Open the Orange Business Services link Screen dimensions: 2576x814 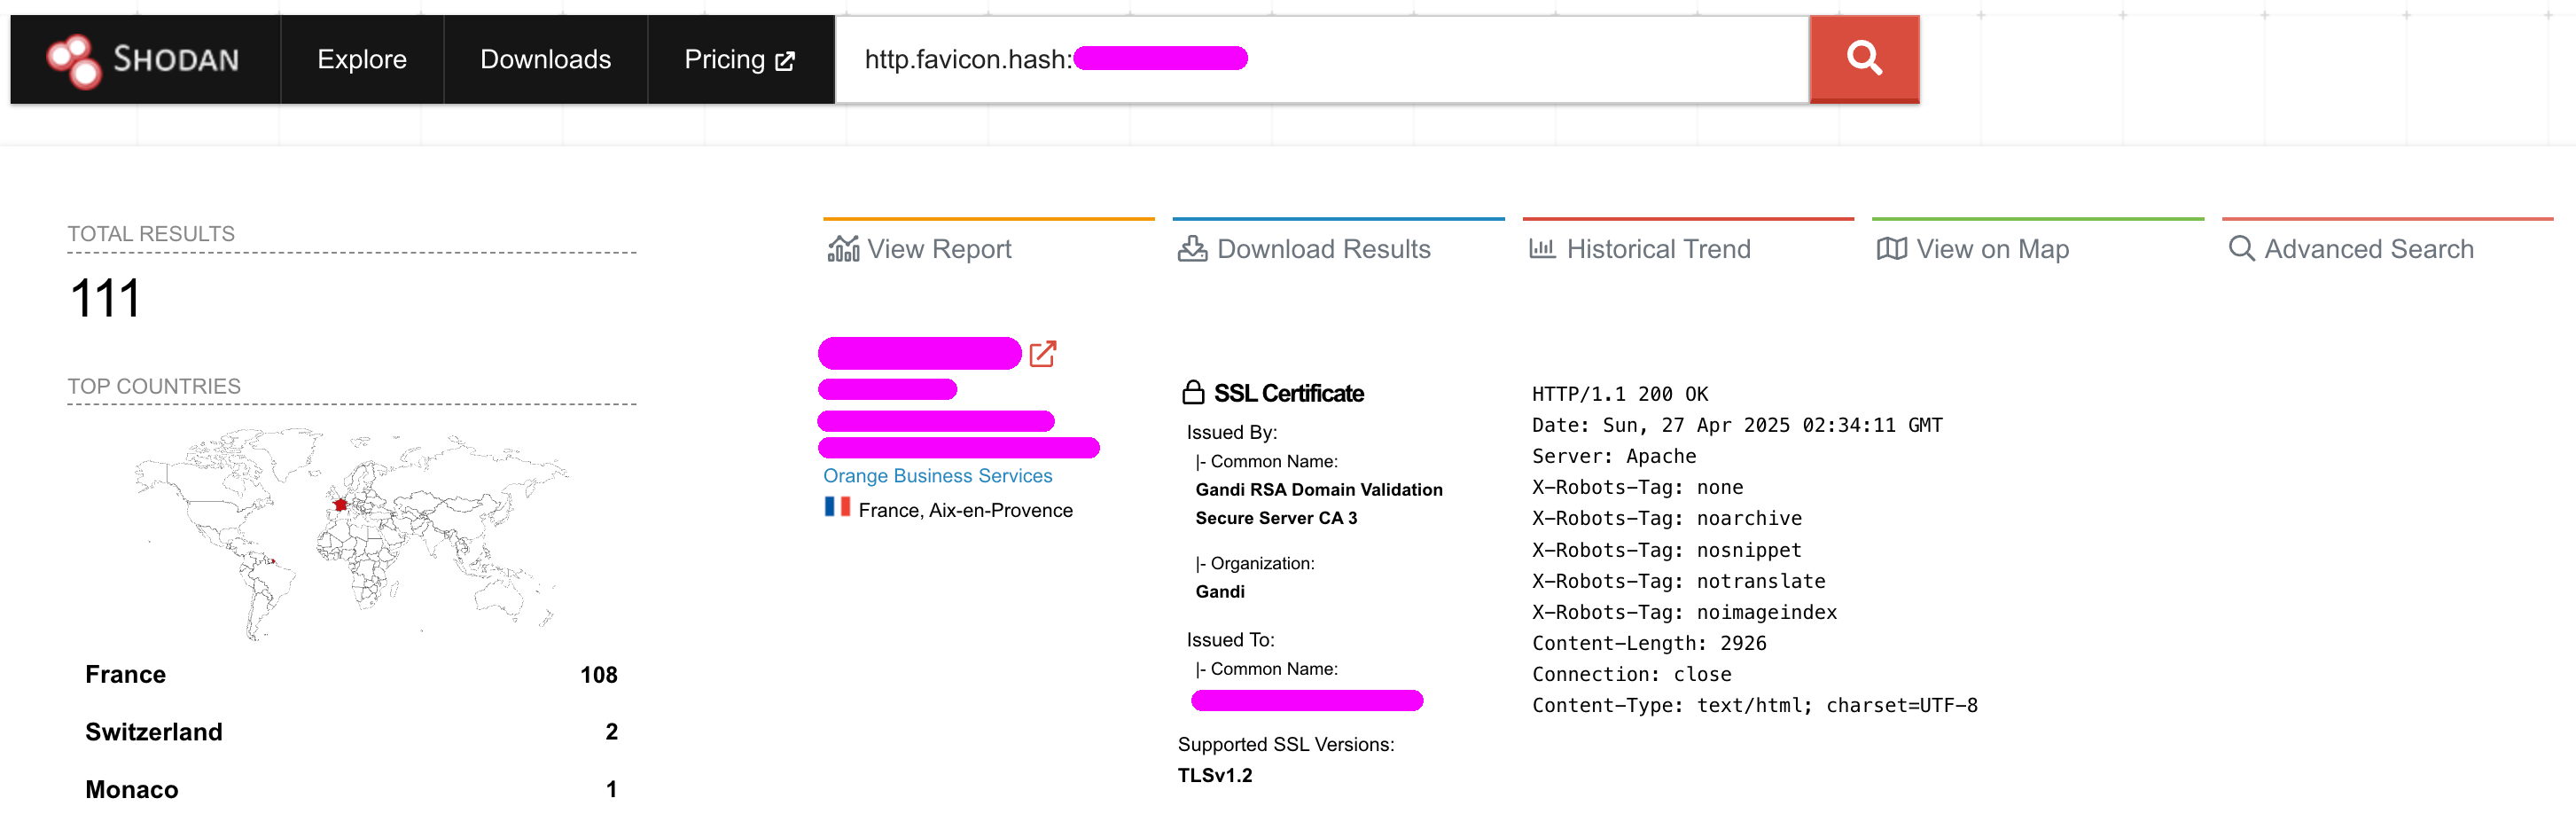point(937,476)
